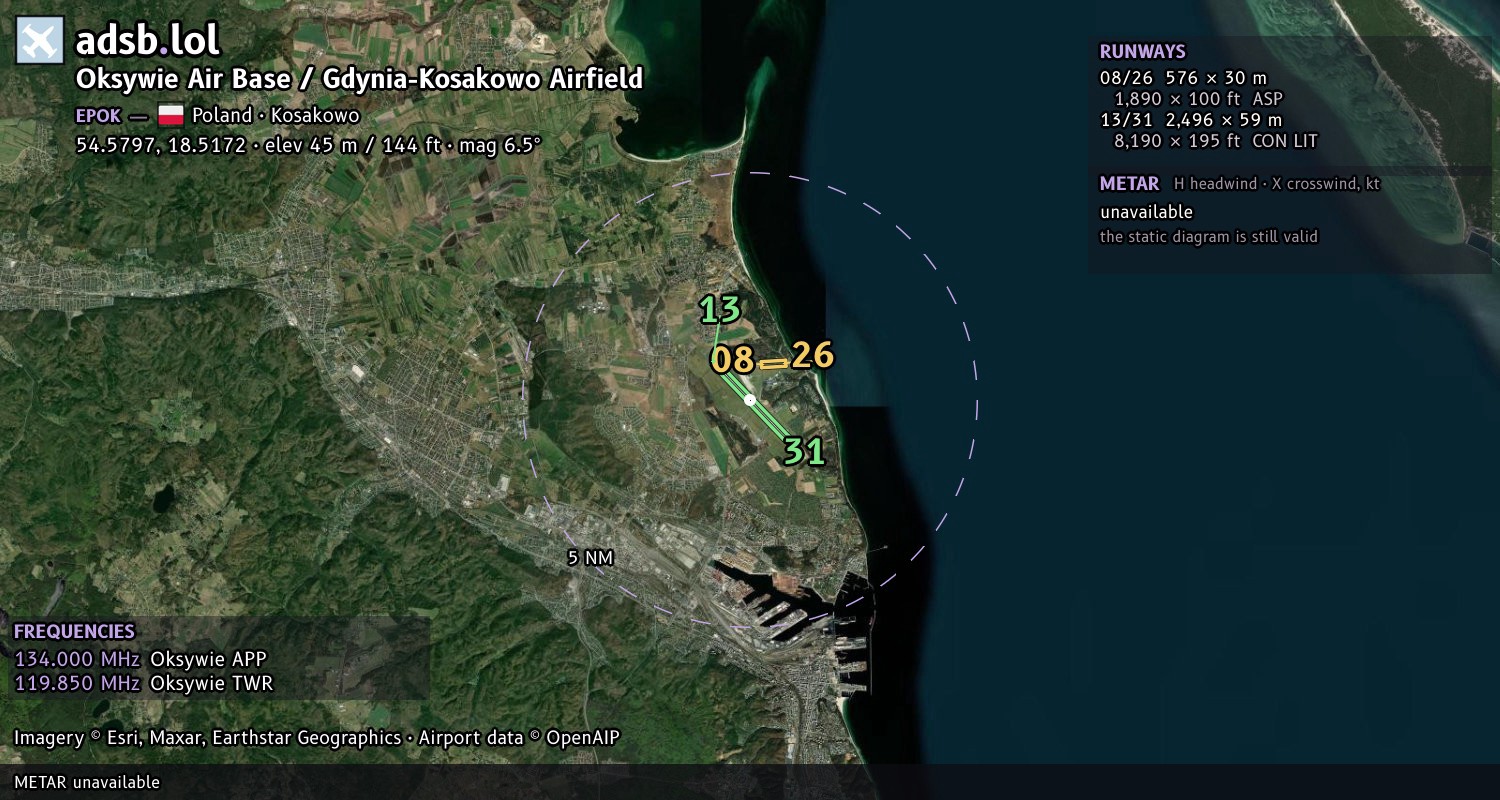Select the "134.000 MHz" frequency value
Viewport: 1500px width, 800px height.
77,659
